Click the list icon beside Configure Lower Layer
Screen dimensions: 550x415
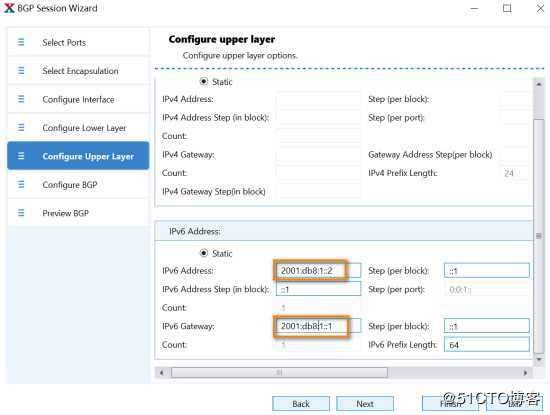pyautogui.click(x=21, y=127)
